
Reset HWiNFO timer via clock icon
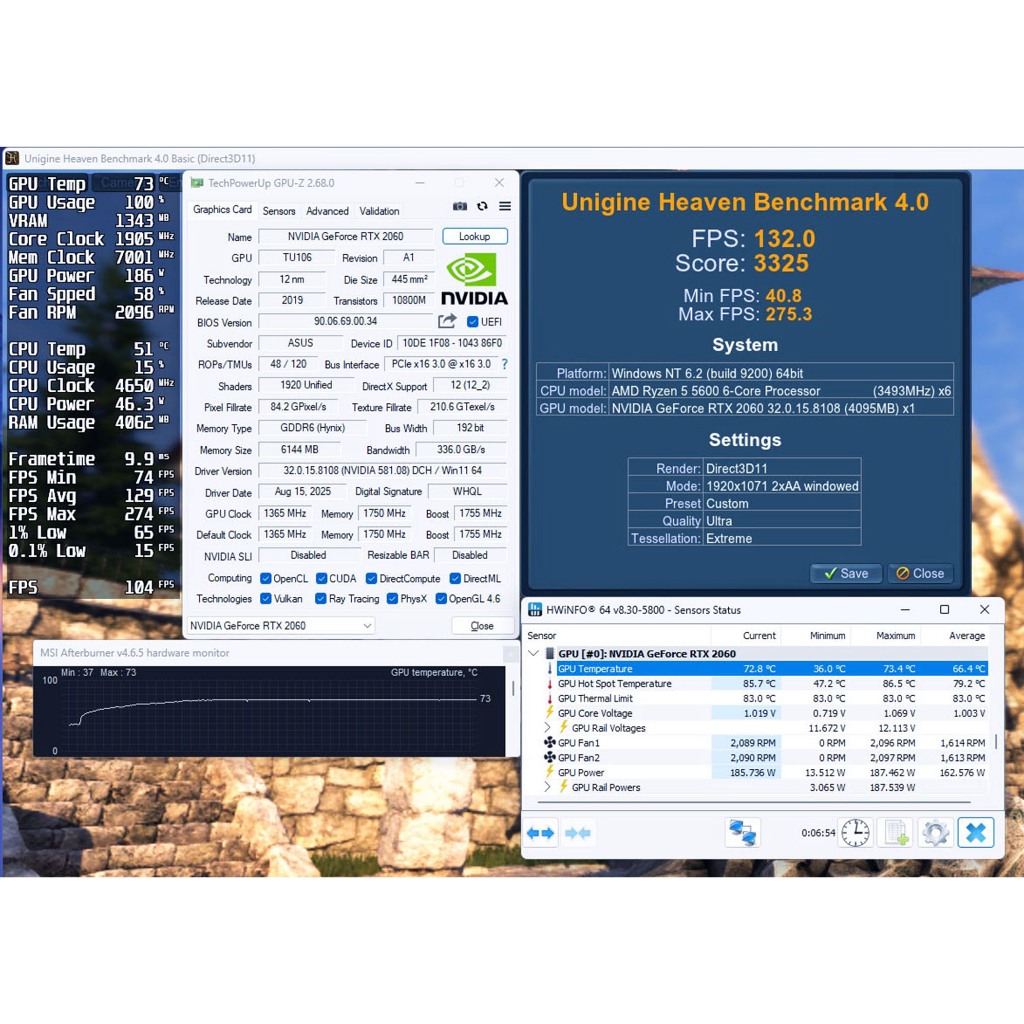pyautogui.click(x=855, y=833)
